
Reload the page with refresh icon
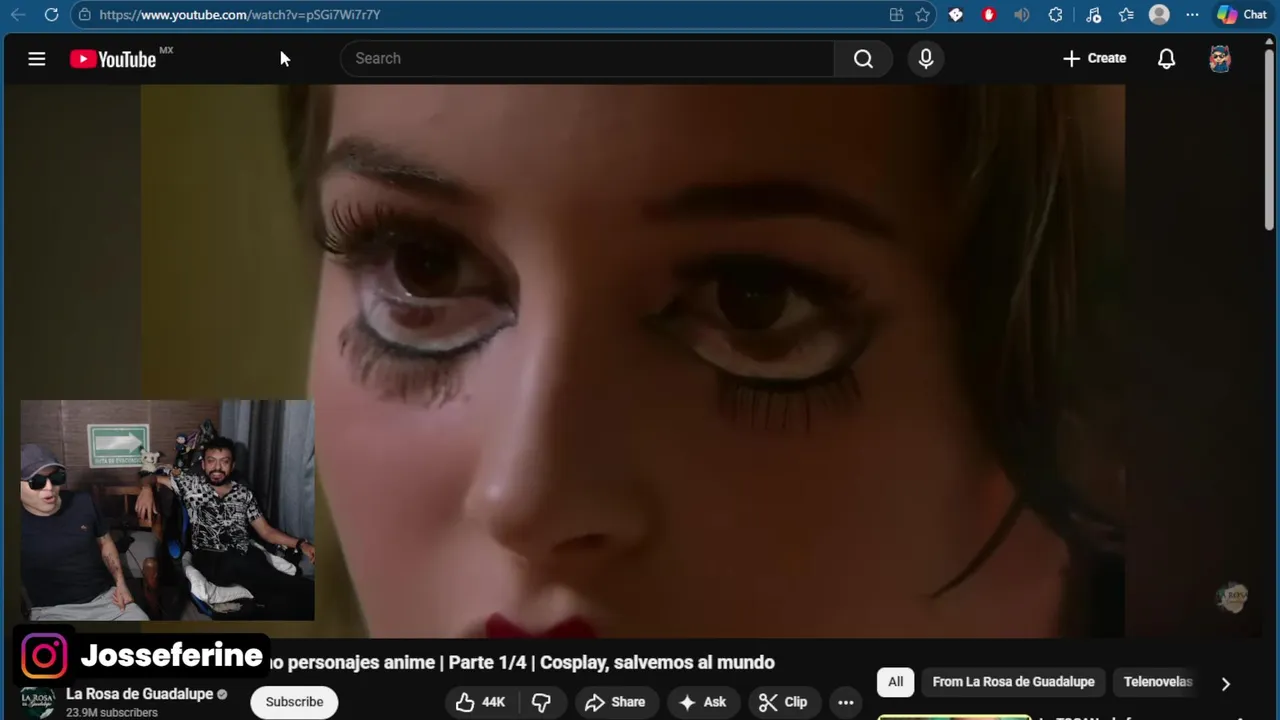tap(52, 15)
